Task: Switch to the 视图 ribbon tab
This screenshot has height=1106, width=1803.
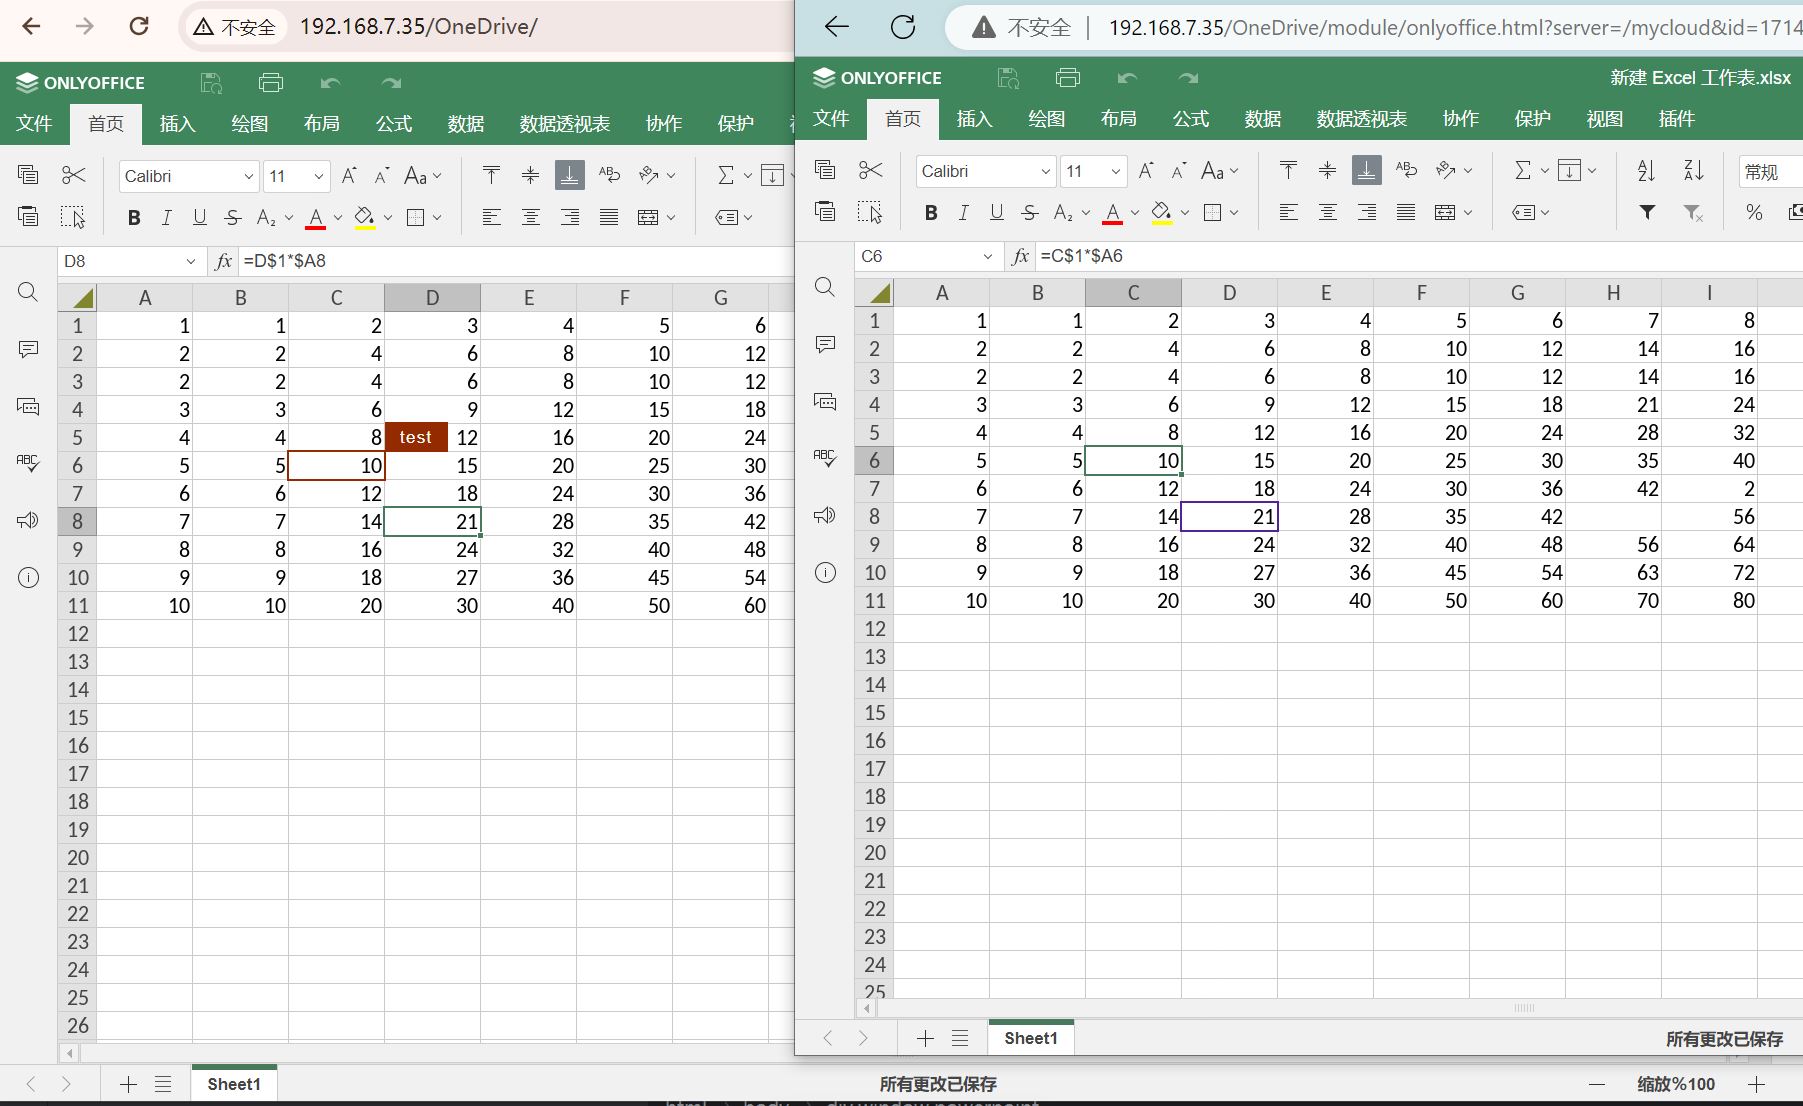Action: pyautogui.click(x=1604, y=119)
